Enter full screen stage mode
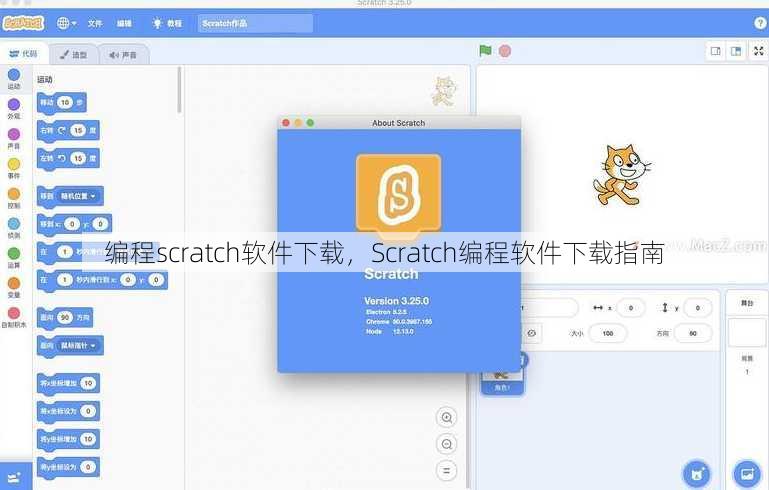Image resolution: width=769 pixels, height=490 pixels. 758,51
